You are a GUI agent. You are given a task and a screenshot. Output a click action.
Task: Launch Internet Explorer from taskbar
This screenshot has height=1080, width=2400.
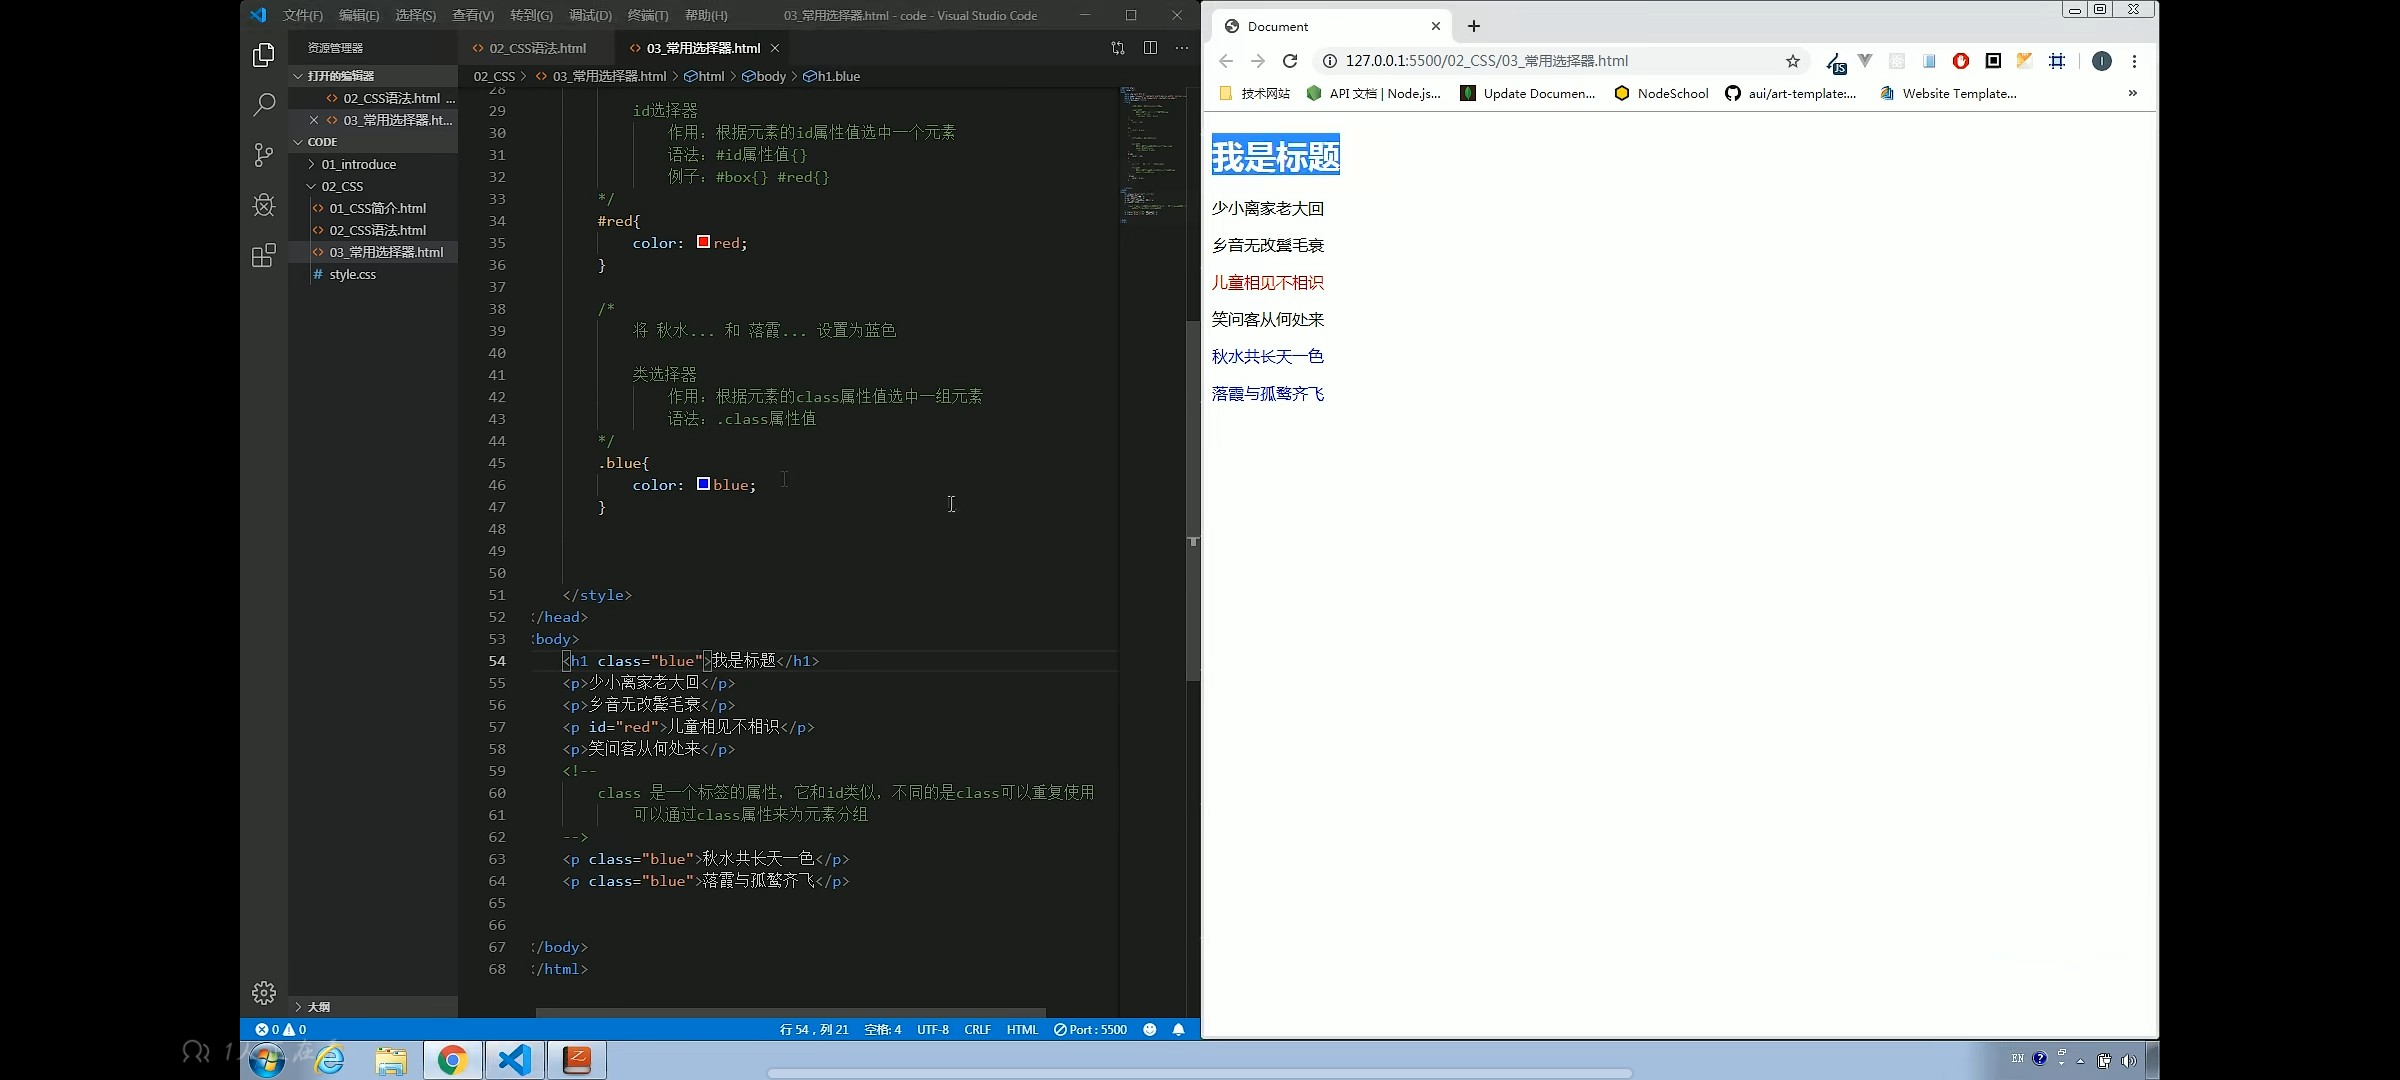point(329,1060)
